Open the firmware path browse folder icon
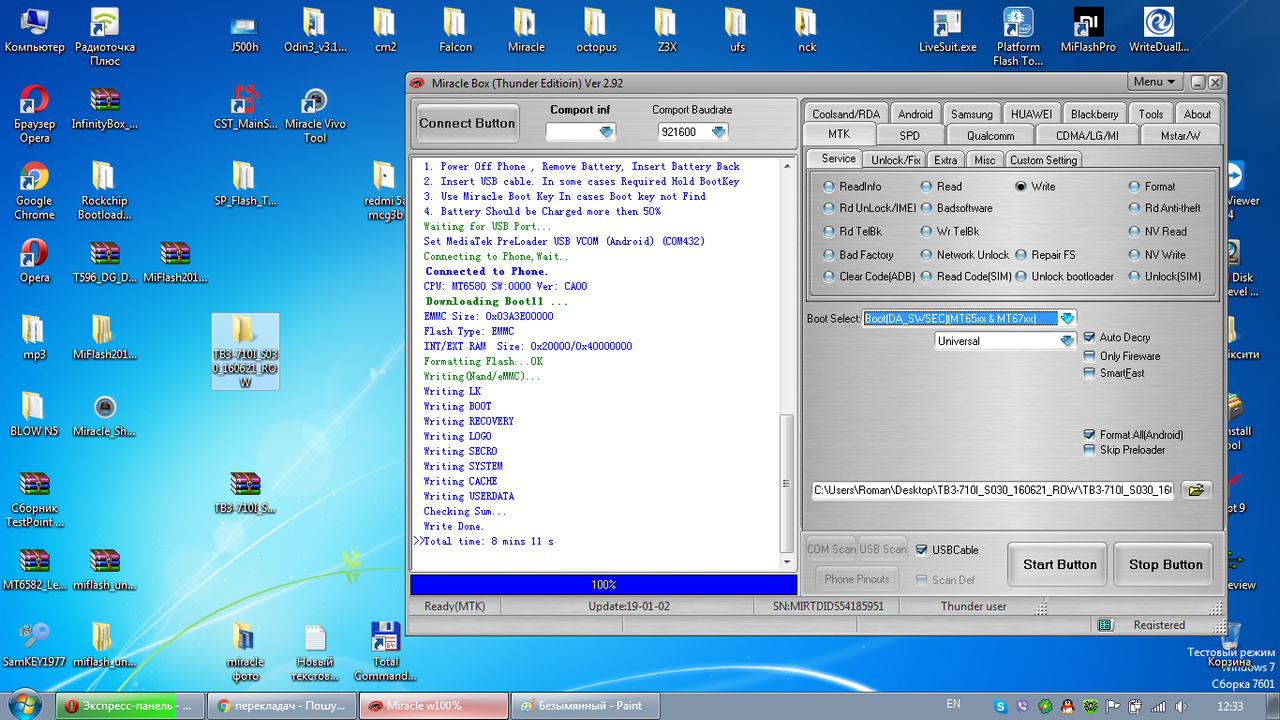1280x720 pixels. (1196, 489)
